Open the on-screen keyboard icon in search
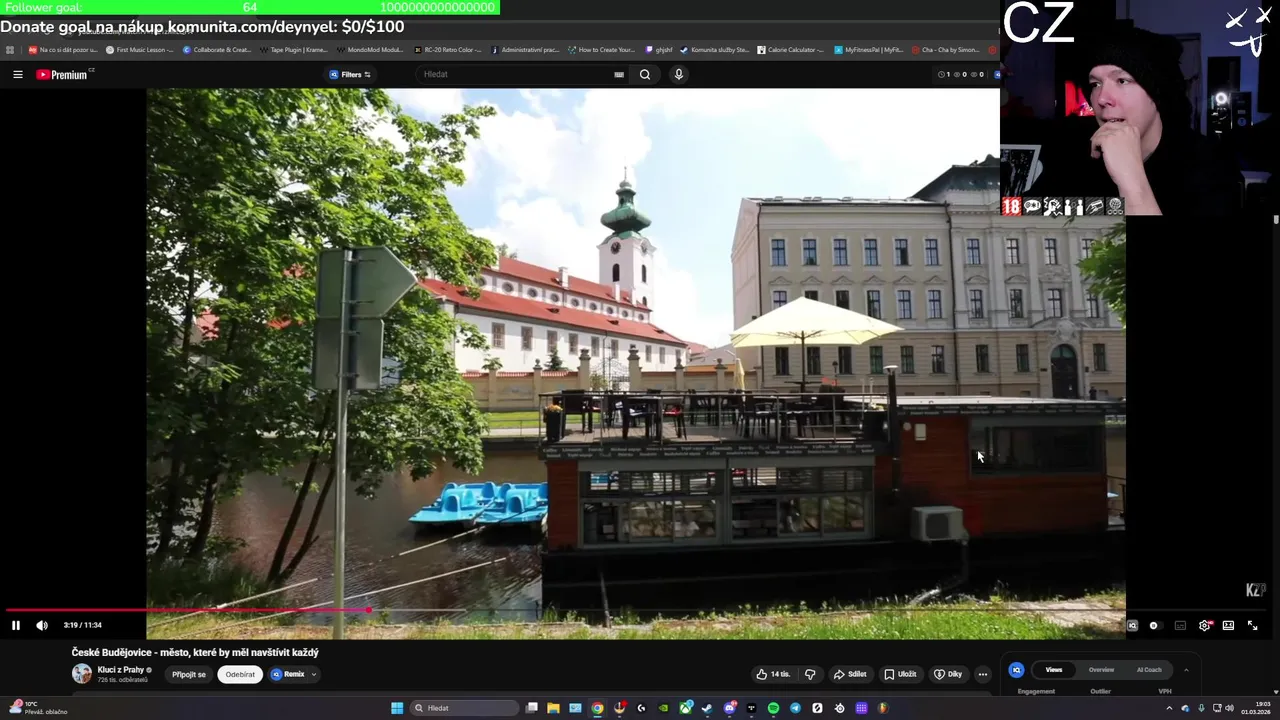This screenshot has height=720, width=1280. (x=619, y=74)
